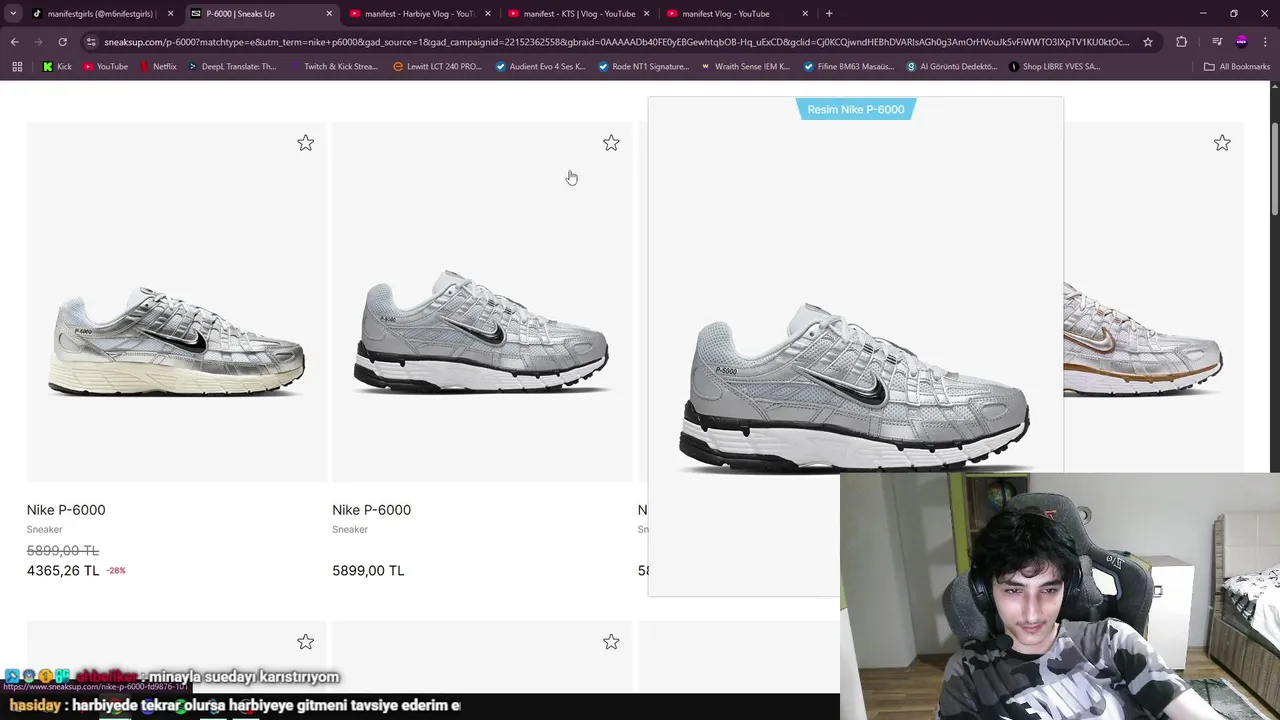View site information icon in the address bar

coord(91,42)
